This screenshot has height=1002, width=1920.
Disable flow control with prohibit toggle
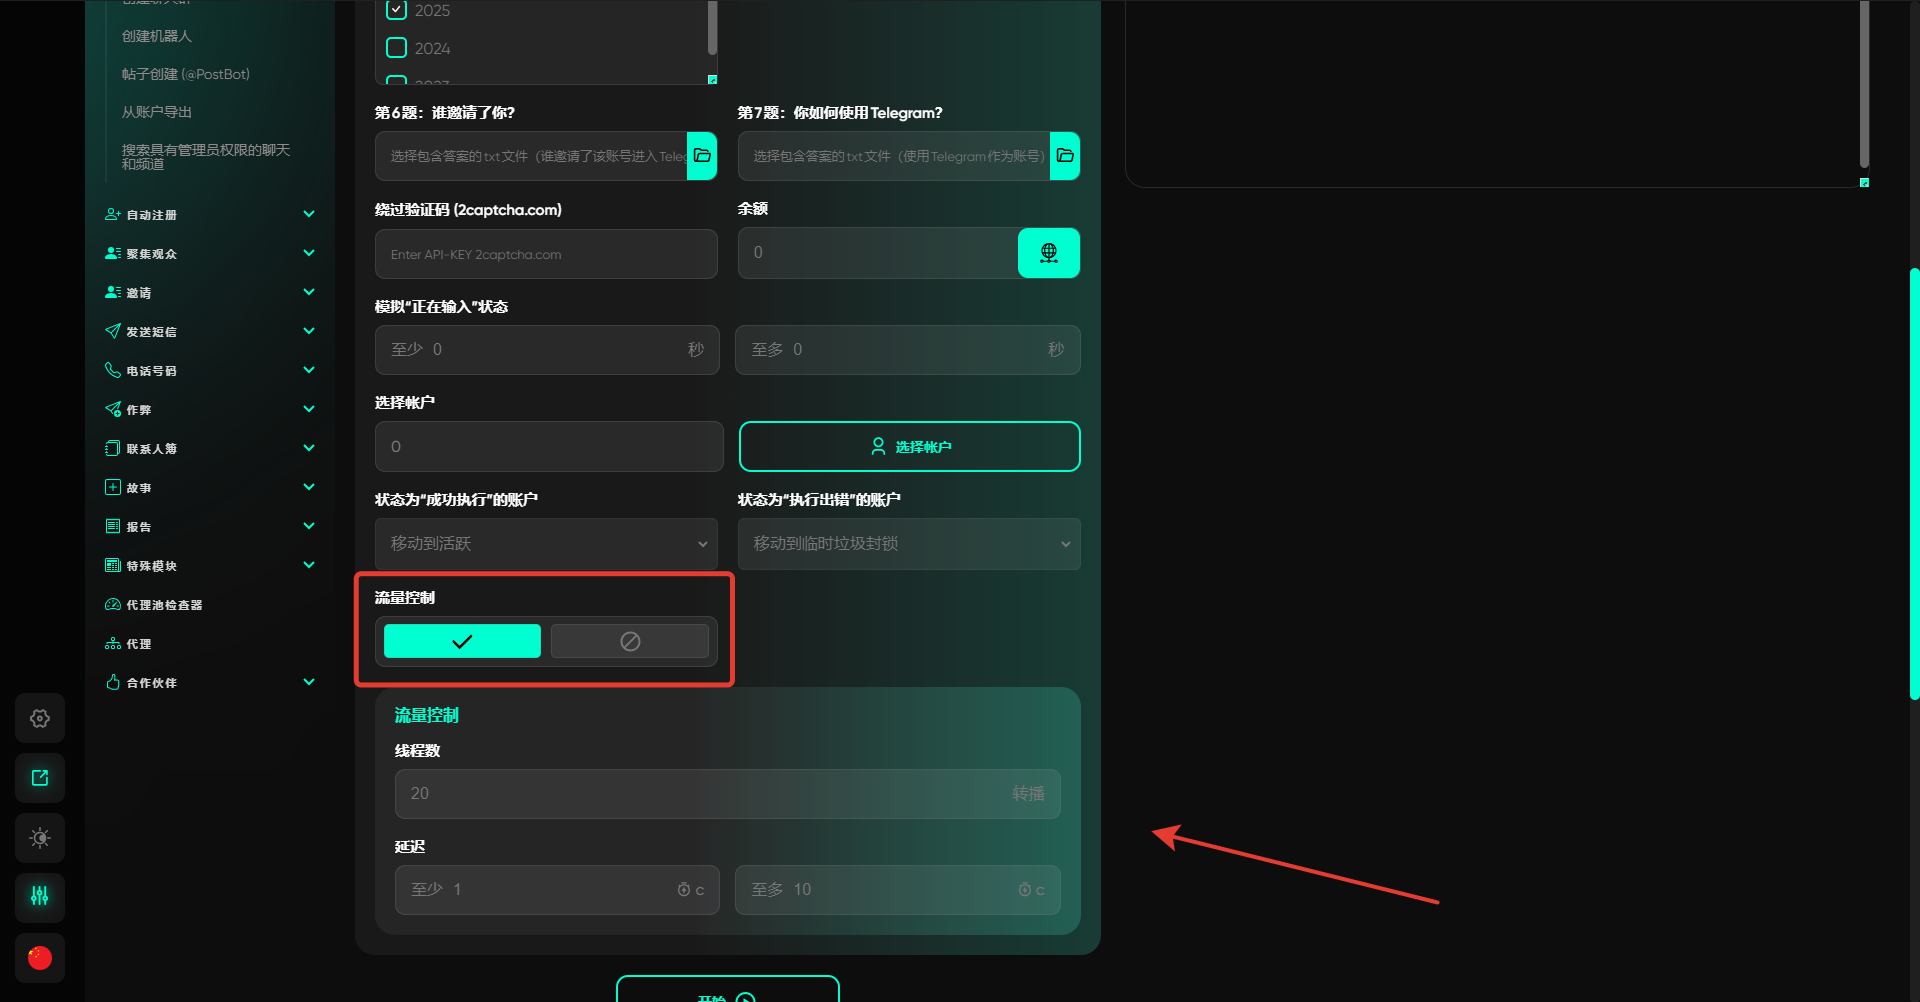coord(630,641)
